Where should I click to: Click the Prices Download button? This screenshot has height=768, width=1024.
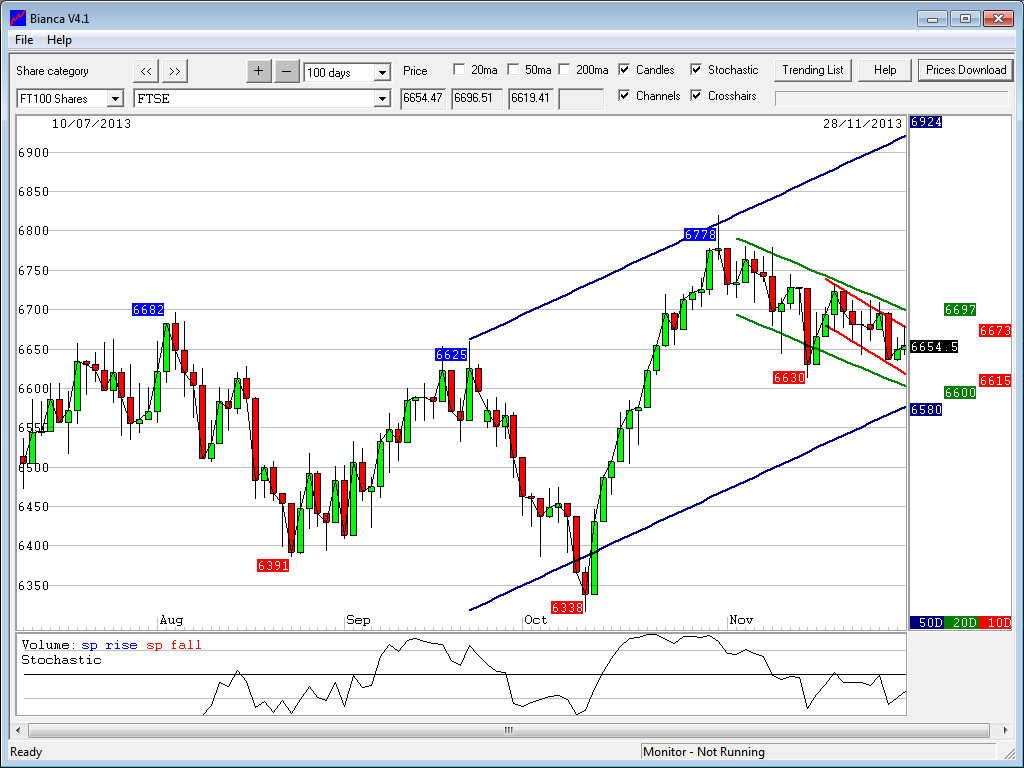pos(965,70)
